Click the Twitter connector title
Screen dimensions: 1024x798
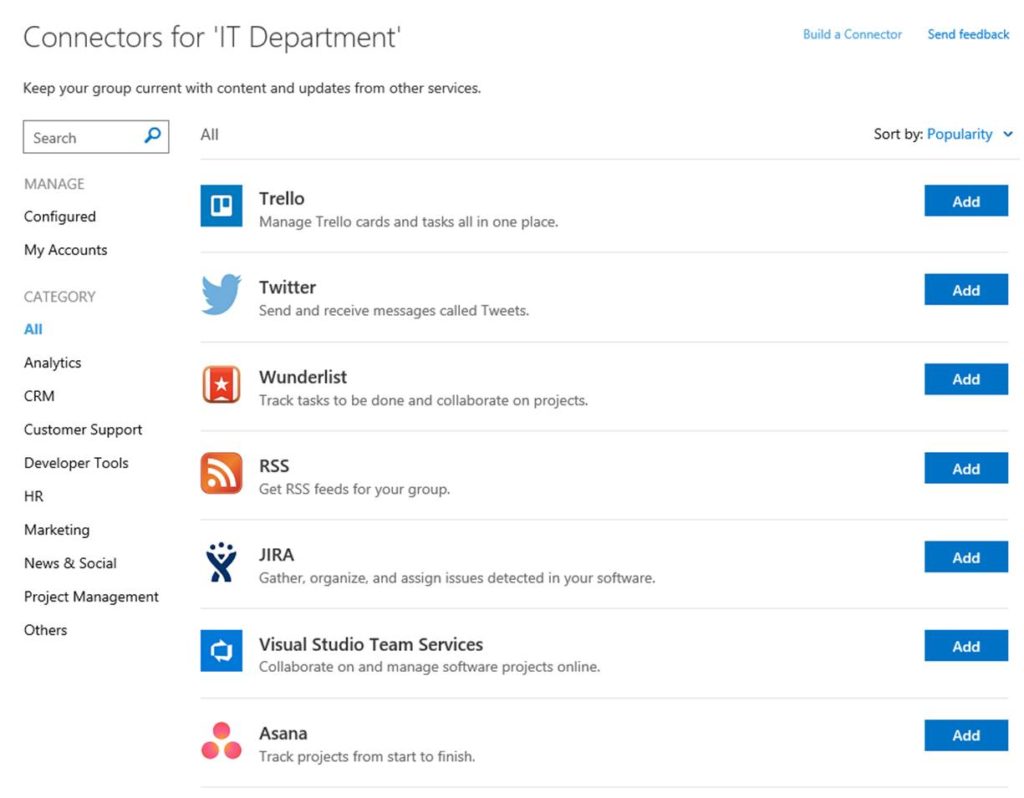tap(287, 287)
